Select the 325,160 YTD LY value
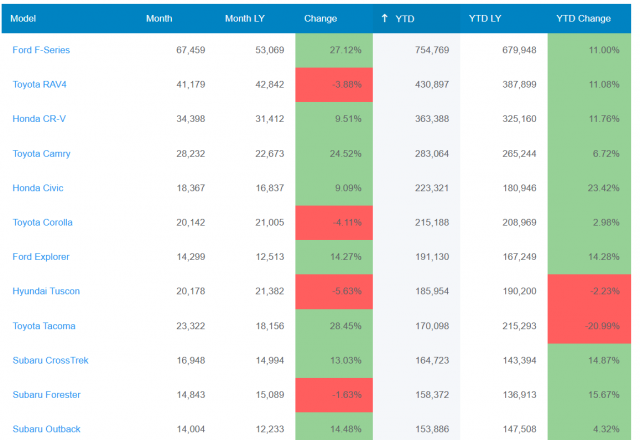640x440 pixels. coord(519,119)
